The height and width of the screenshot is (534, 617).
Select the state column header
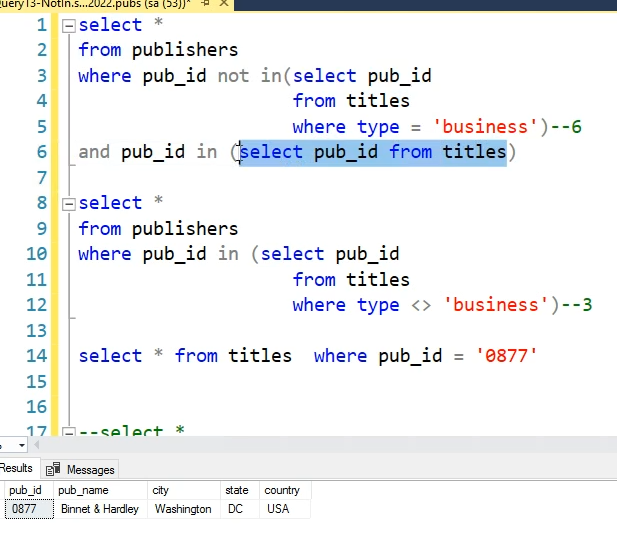240,490
